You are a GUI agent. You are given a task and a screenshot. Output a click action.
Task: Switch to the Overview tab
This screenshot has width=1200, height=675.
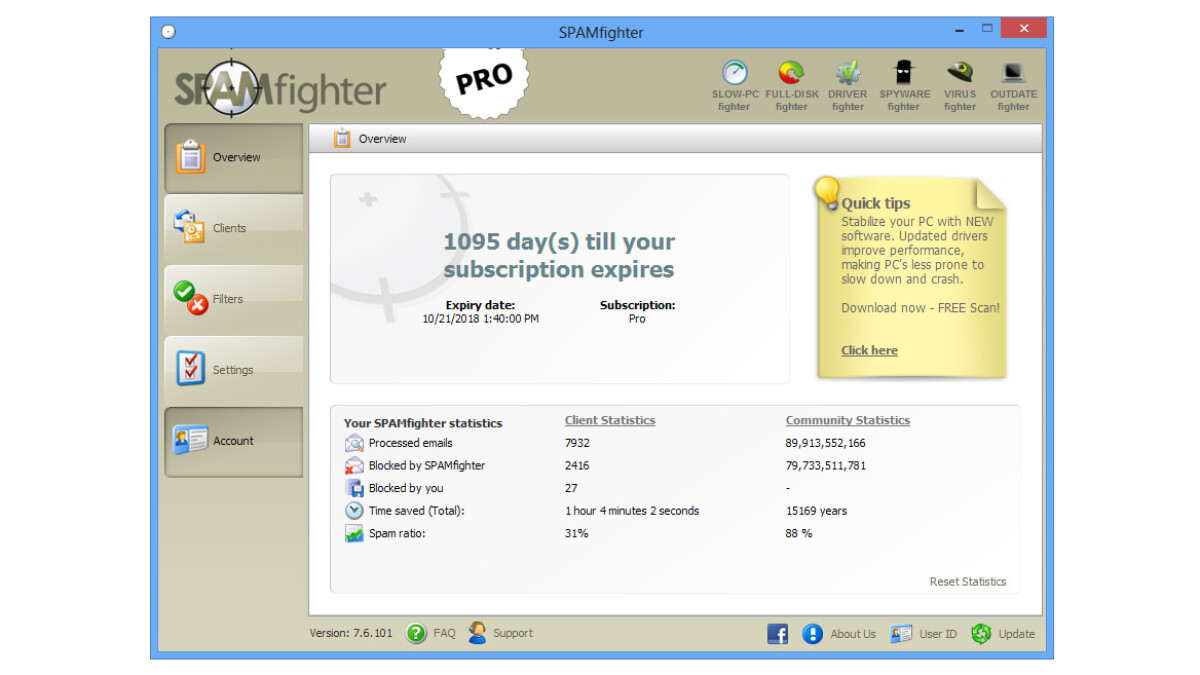pyautogui.click(x=234, y=158)
